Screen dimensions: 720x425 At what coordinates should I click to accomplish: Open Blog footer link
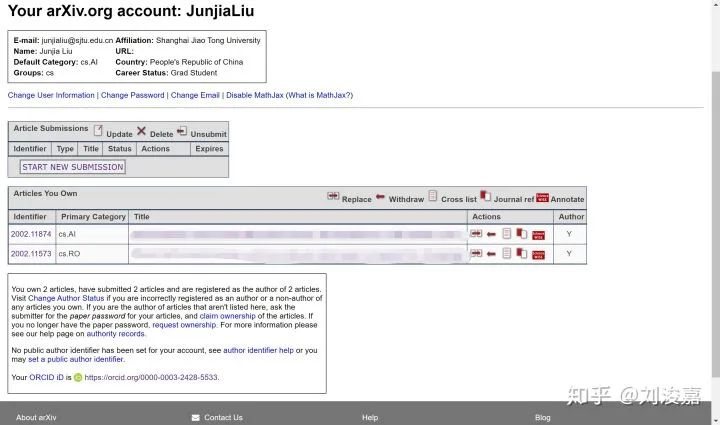click(x=542, y=418)
